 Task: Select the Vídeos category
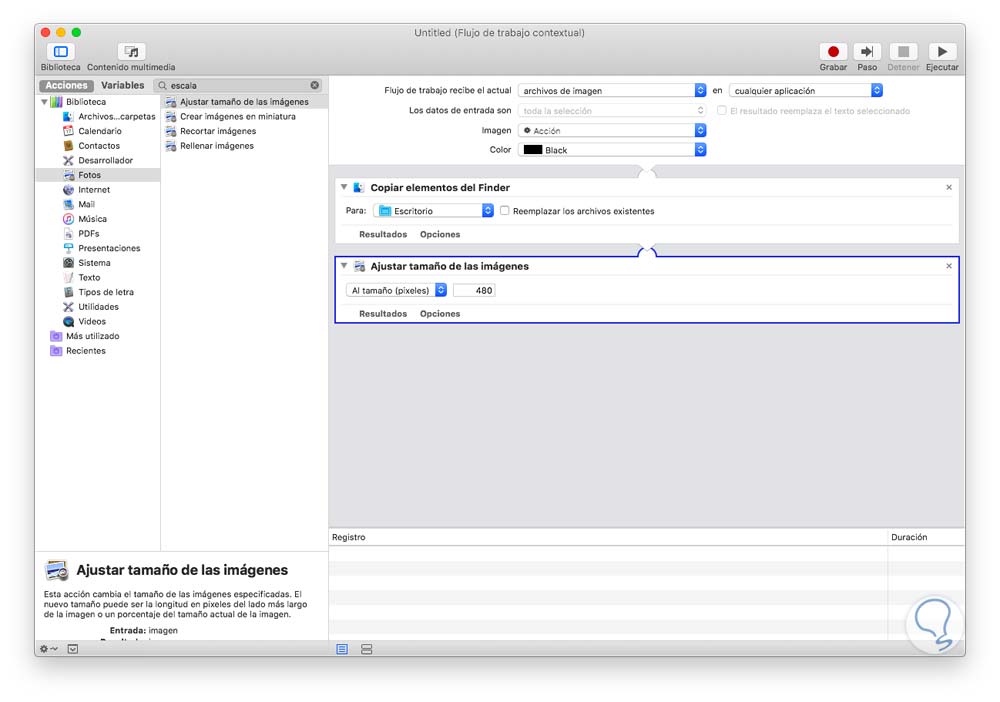coord(85,322)
